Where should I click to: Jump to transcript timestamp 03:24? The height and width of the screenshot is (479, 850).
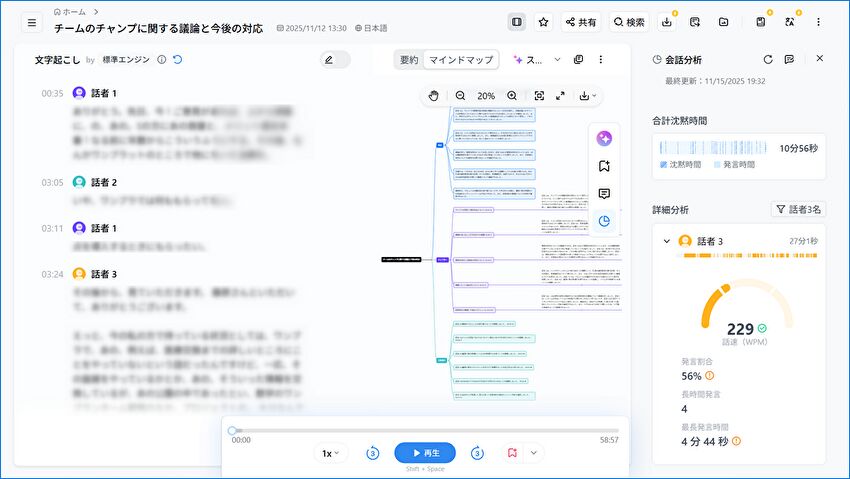click(52, 274)
